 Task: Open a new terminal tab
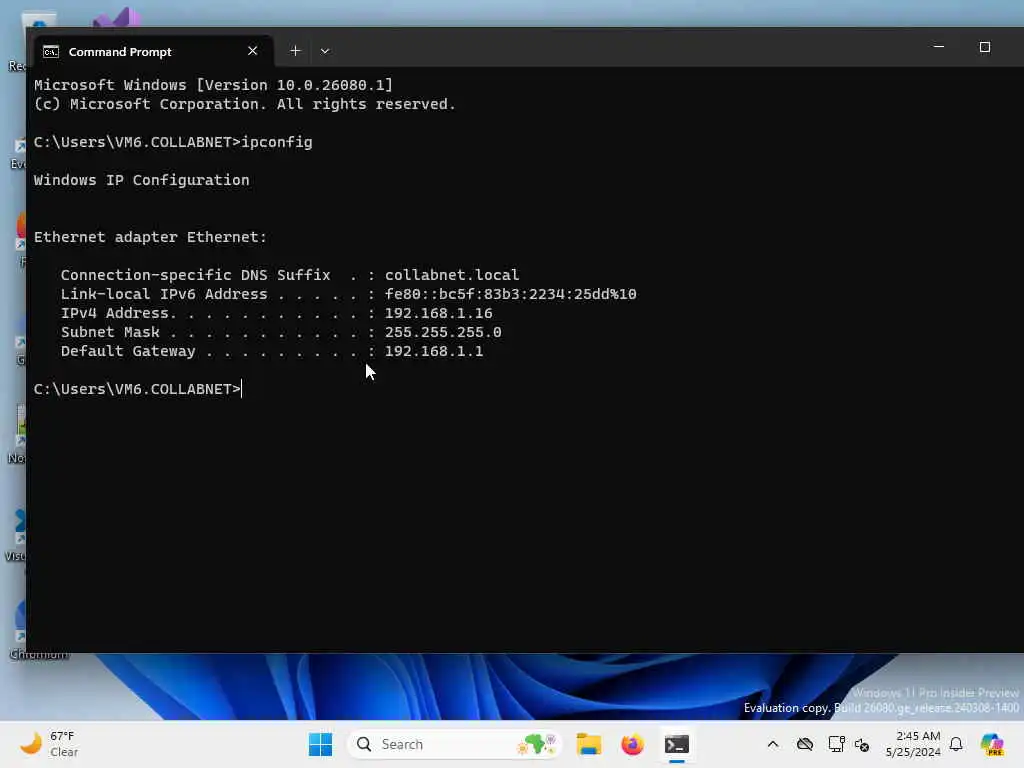pyautogui.click(x=295, y=51)
